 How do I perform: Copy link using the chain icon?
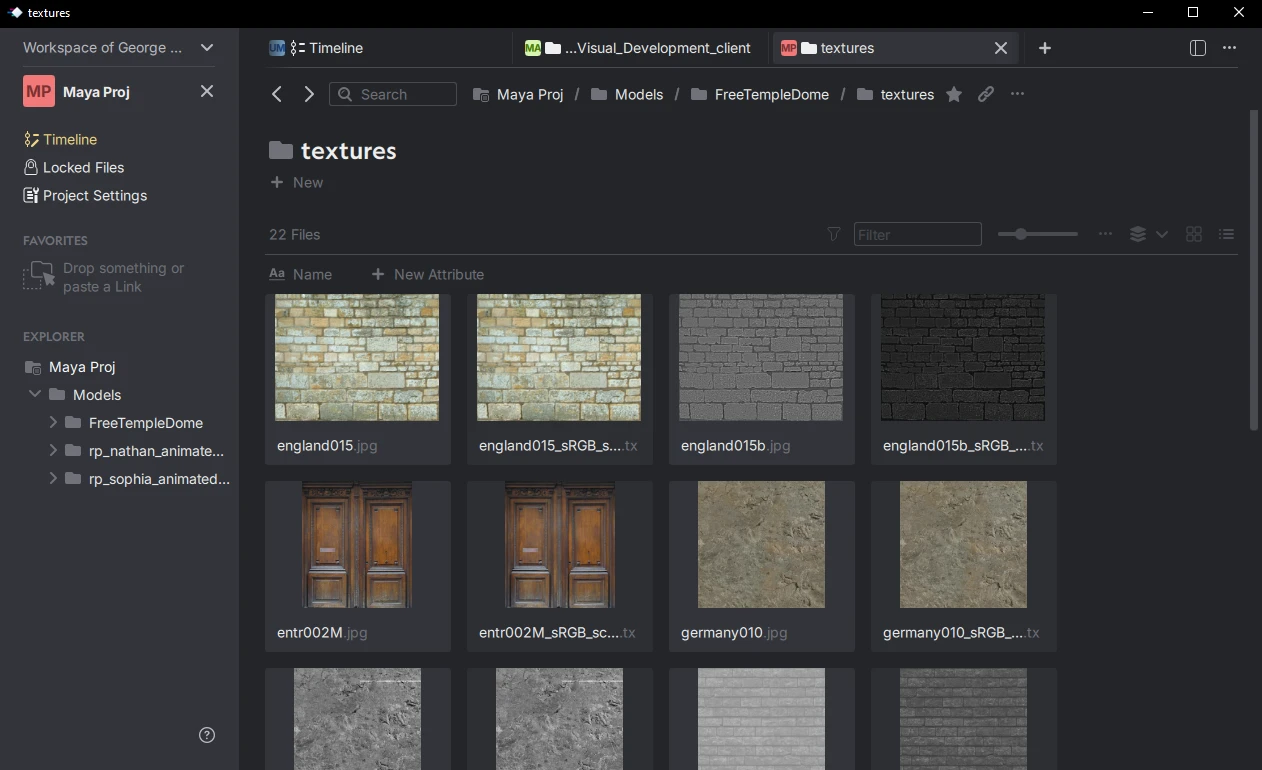[x=986, y=94]
